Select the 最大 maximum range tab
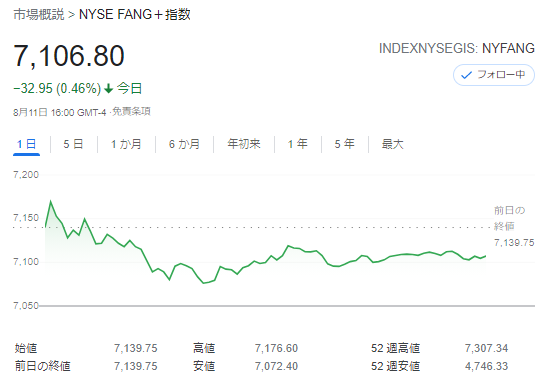Viewport: 548px width, 386px height. tap(392, 144)
